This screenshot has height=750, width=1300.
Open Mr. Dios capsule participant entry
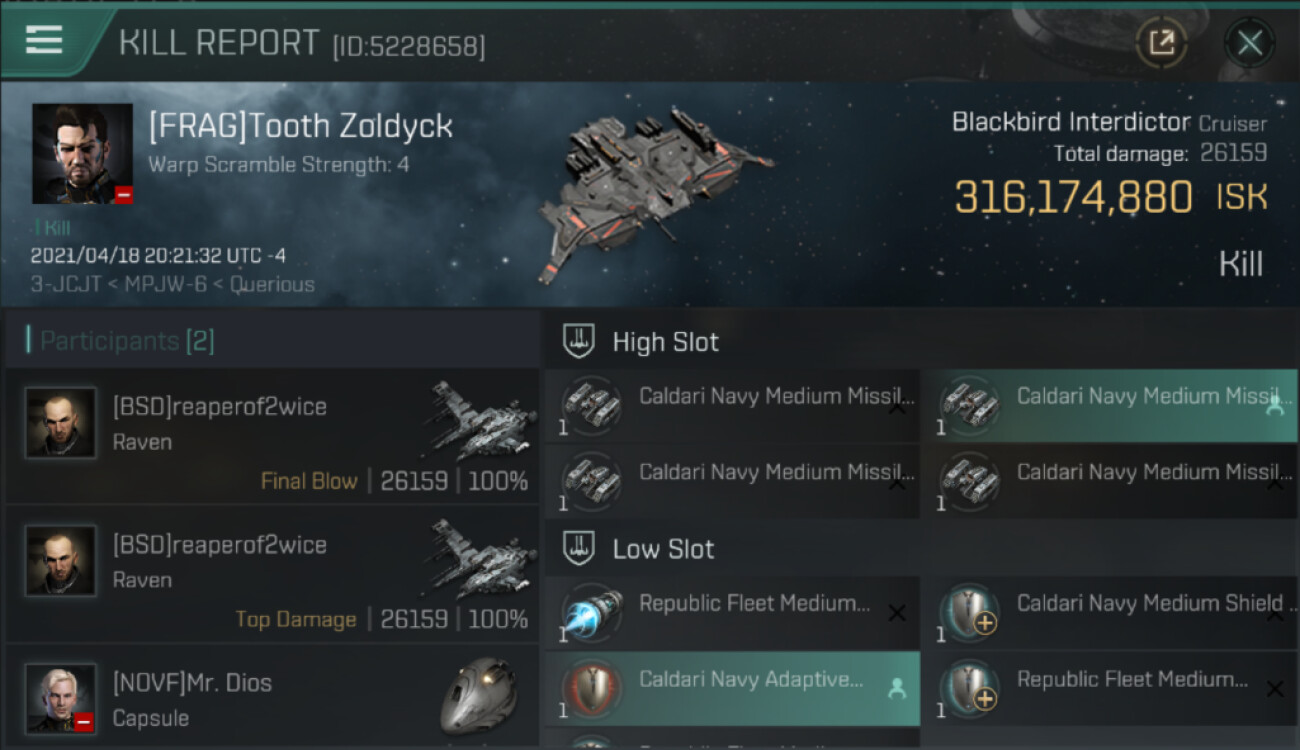pyautogui.click(x=272, y=700)
